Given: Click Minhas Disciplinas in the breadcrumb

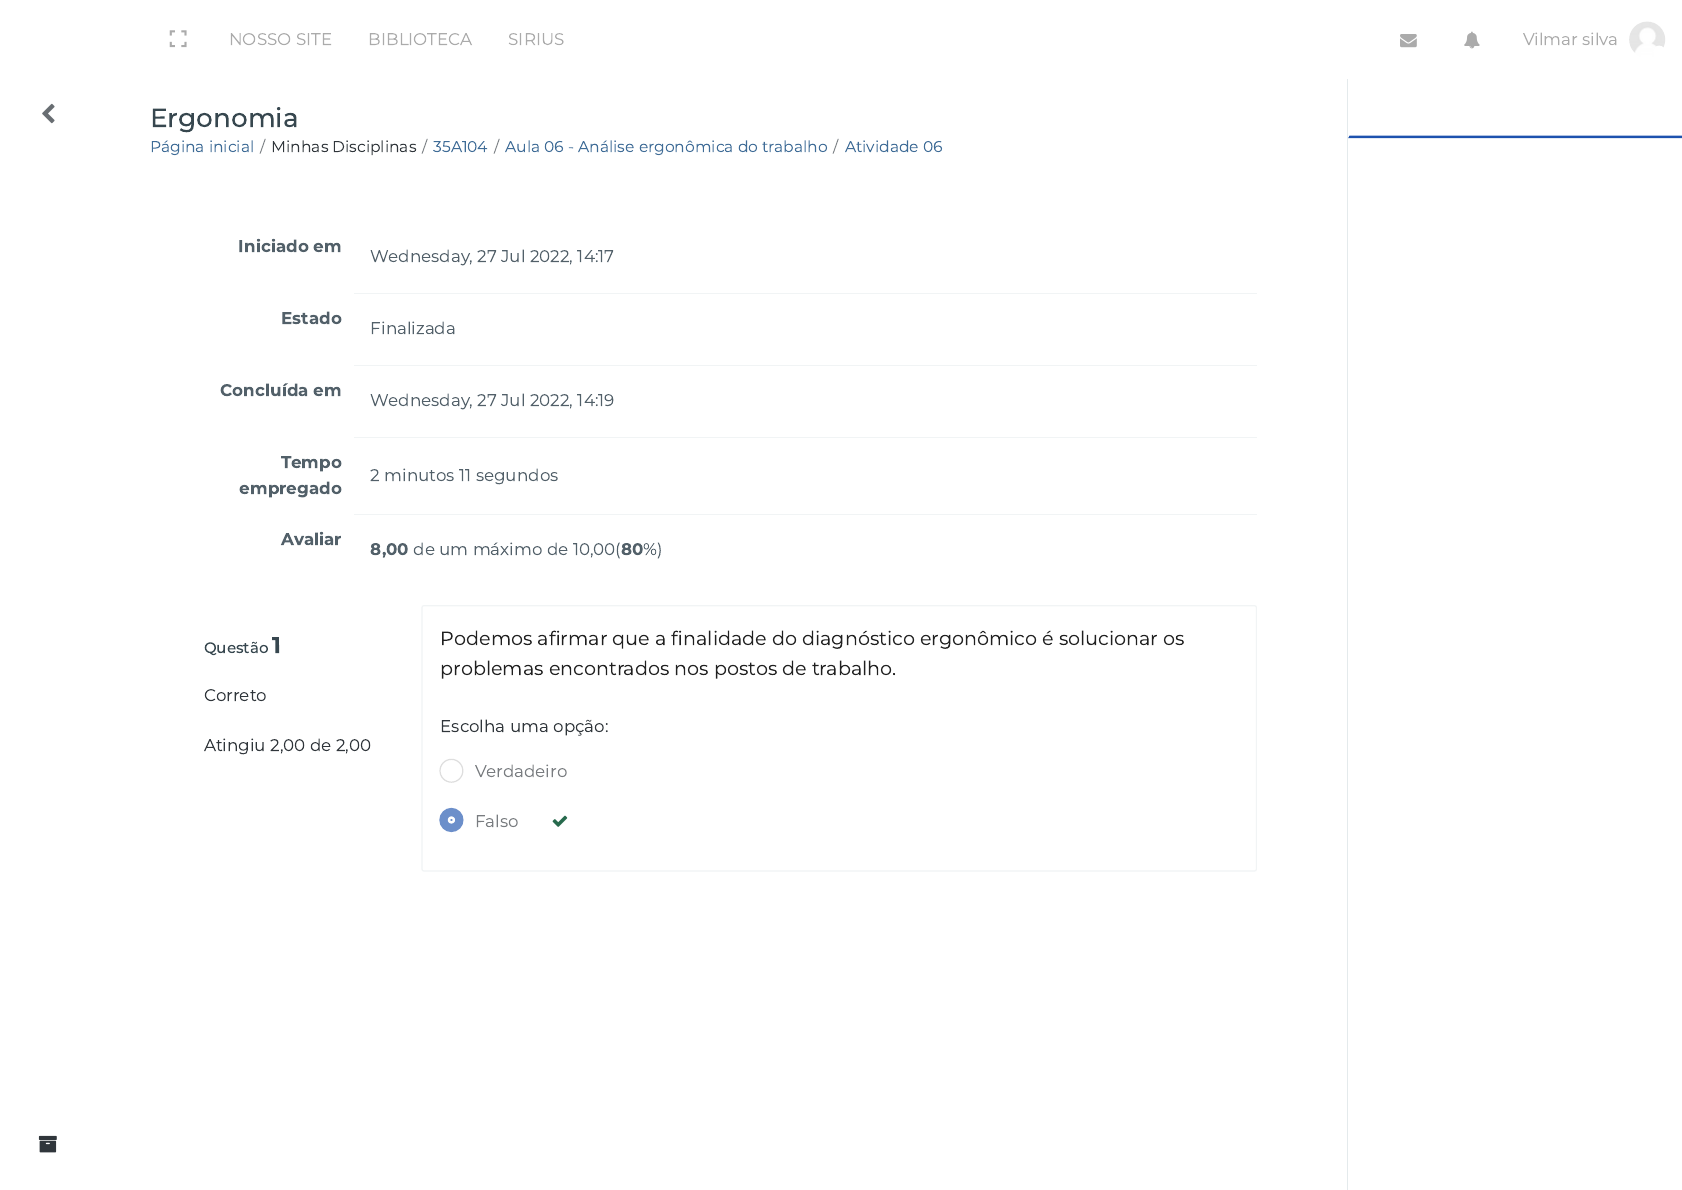Looking at the screenshot, I should 343,147.
